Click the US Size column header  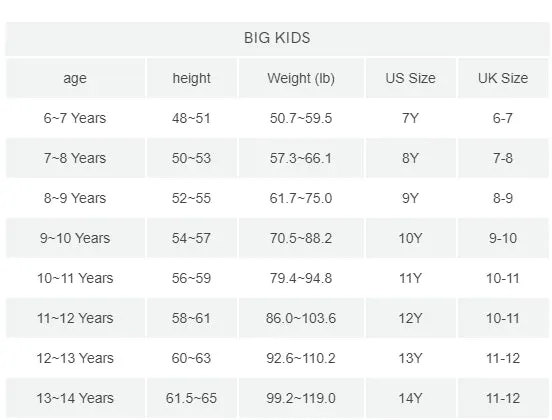[410, 78]
